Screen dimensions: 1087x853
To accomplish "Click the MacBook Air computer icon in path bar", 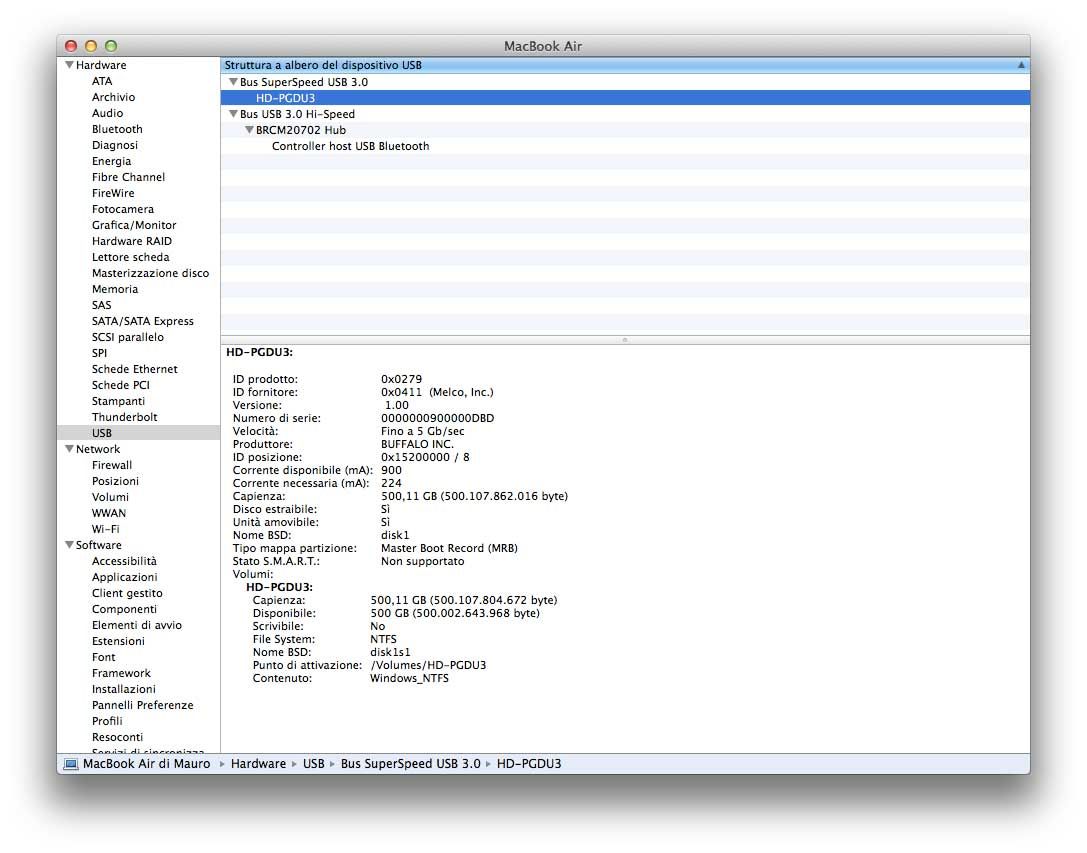I will click(71, 764).
